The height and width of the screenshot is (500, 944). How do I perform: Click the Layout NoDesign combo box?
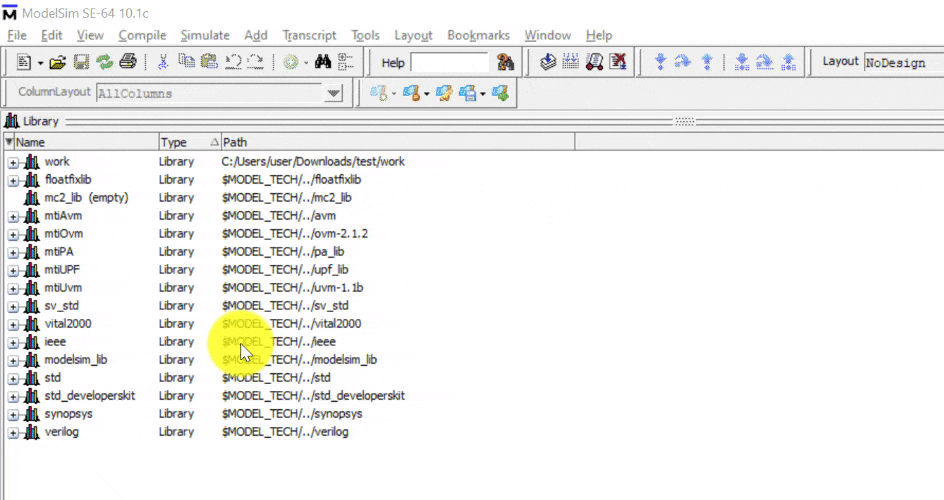click(x=904, y=63)
